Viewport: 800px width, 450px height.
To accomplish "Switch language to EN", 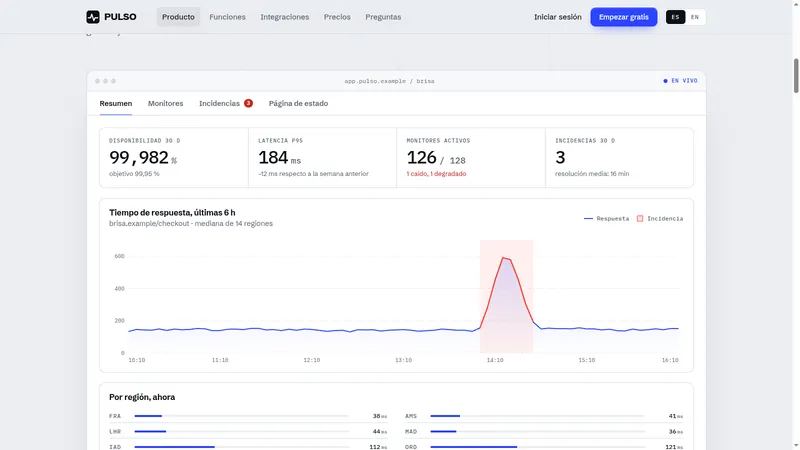I will (694, 17).
